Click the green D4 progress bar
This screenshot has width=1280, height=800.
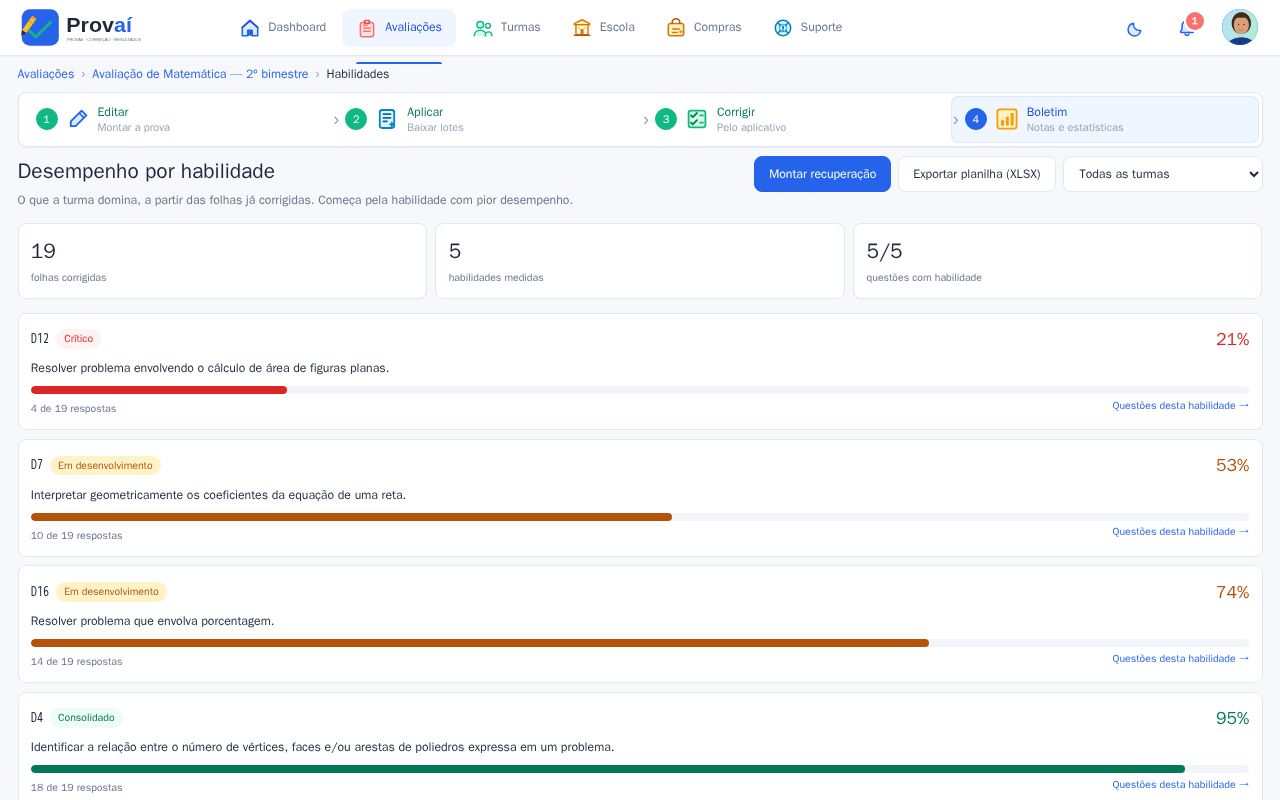pos(608,769)
